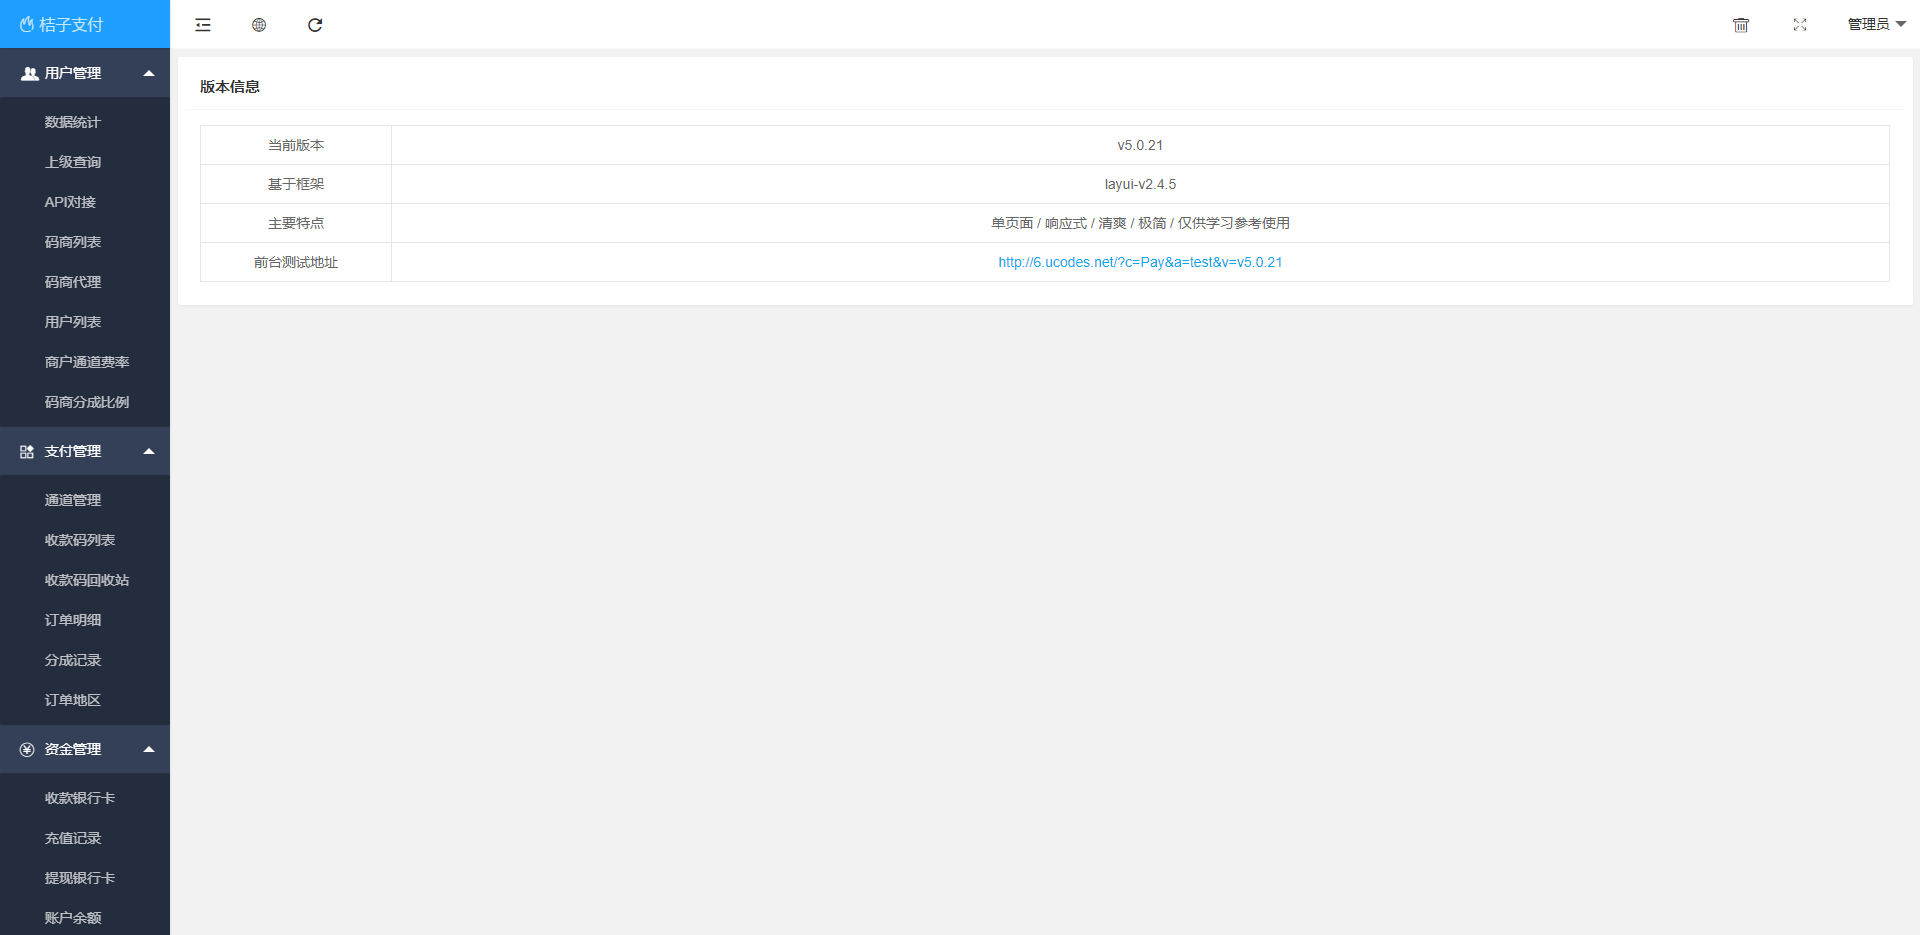Select 收款码回收站 in sidebar
The width and height of the screenshot is (1920, 935).
coord(87,580)
